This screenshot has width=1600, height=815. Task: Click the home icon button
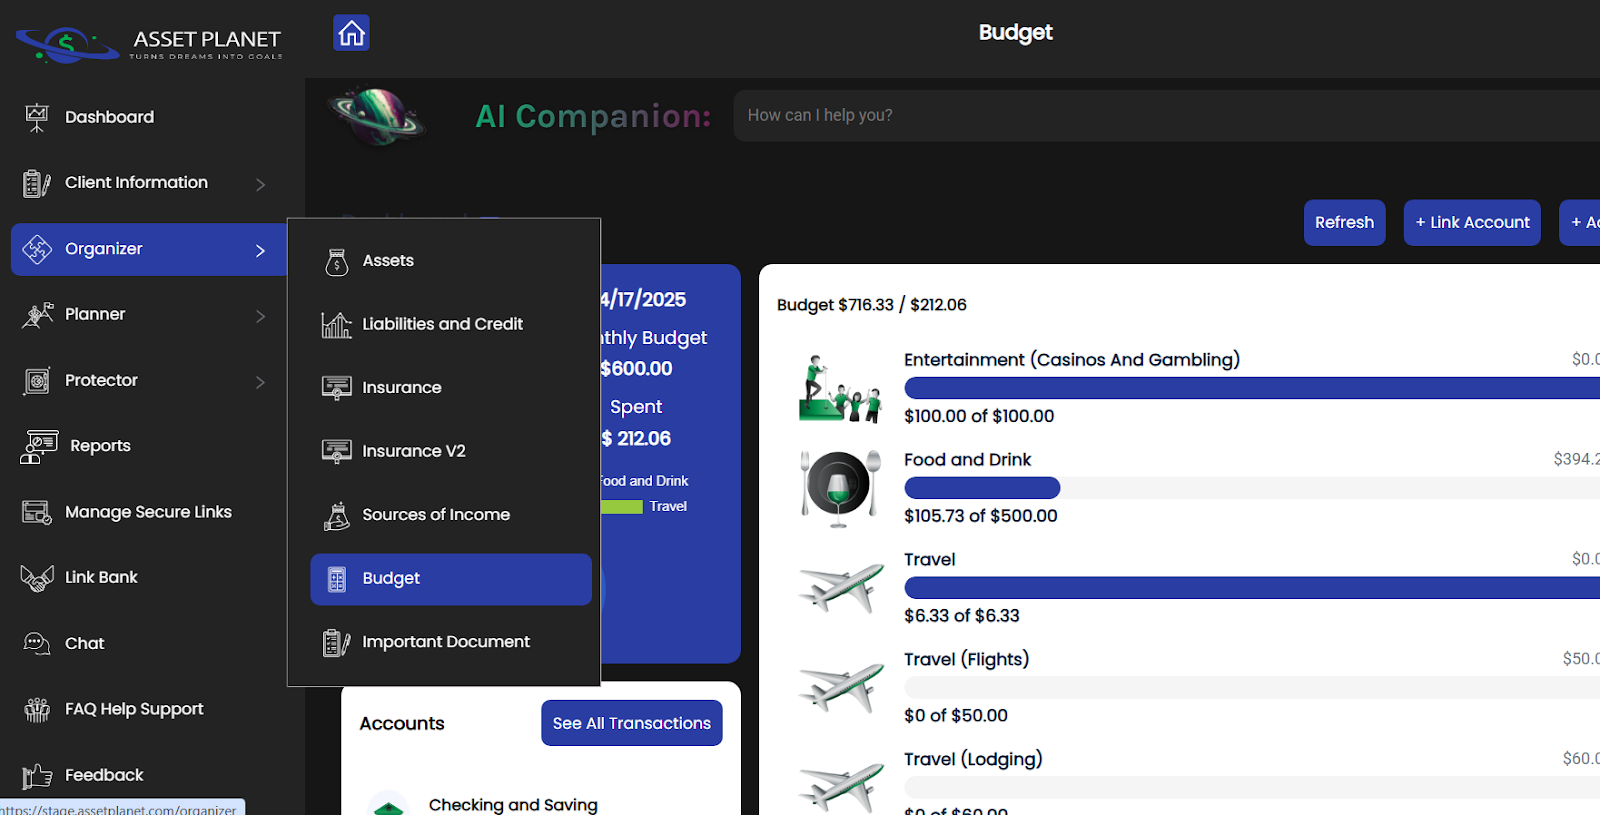[x=351, y=33]
